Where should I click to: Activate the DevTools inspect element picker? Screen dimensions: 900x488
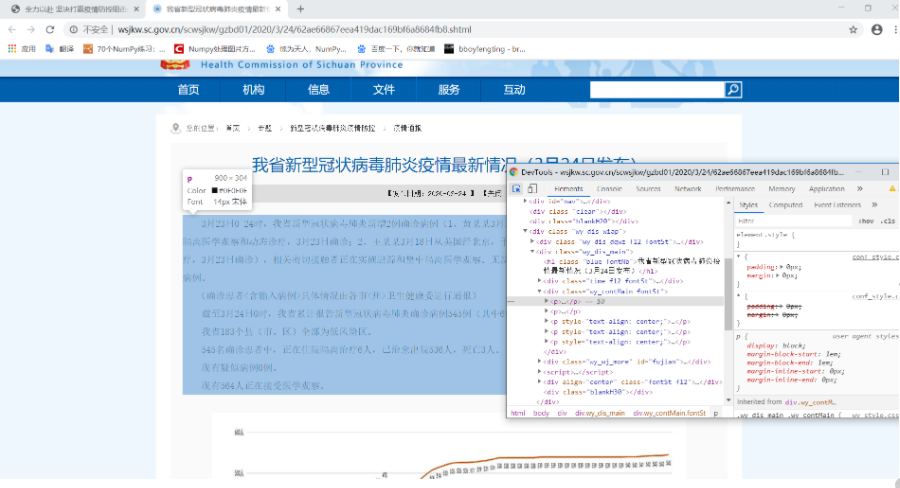[516, 188]
